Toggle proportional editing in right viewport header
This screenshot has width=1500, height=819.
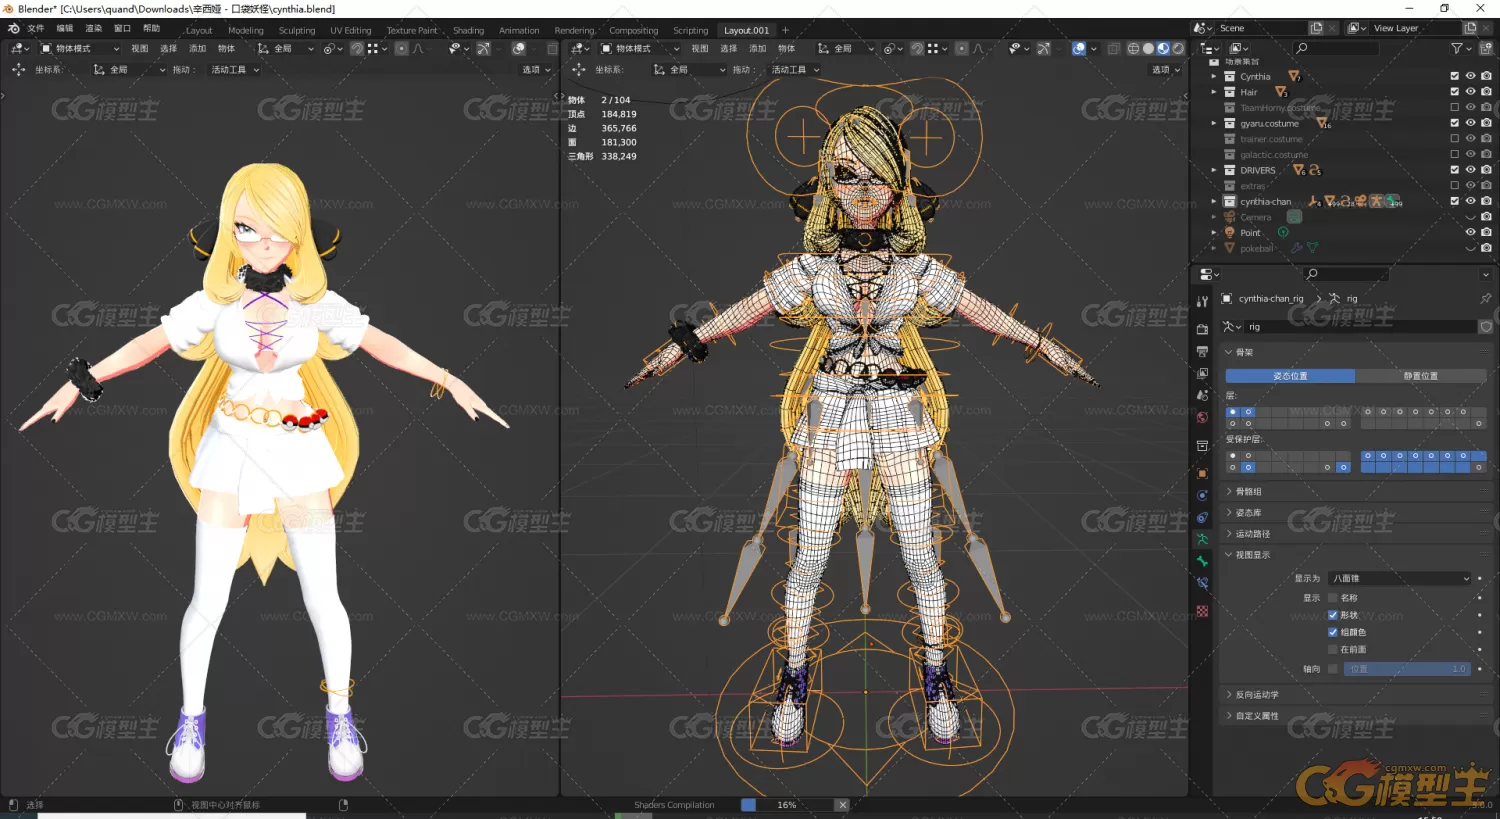pos(961,48)
